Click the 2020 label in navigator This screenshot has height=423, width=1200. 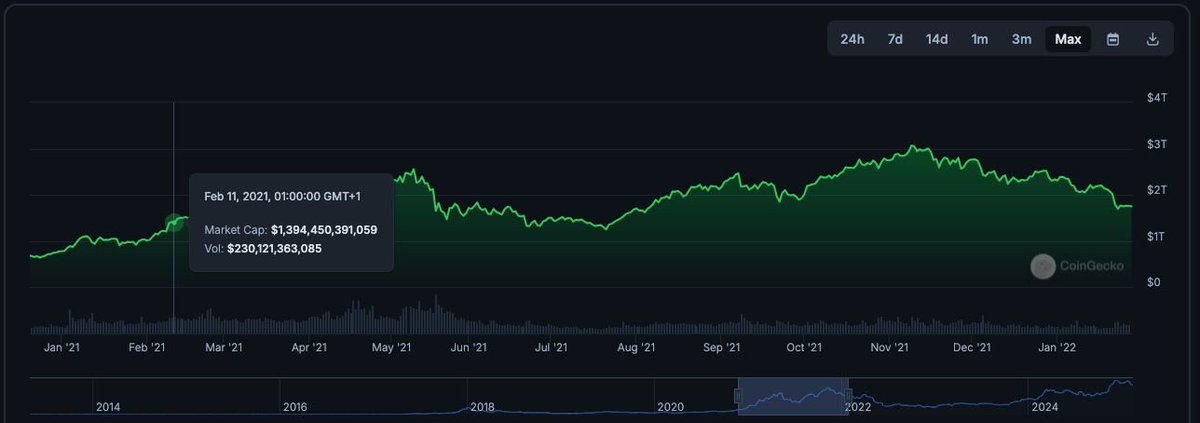pos(669,407)
